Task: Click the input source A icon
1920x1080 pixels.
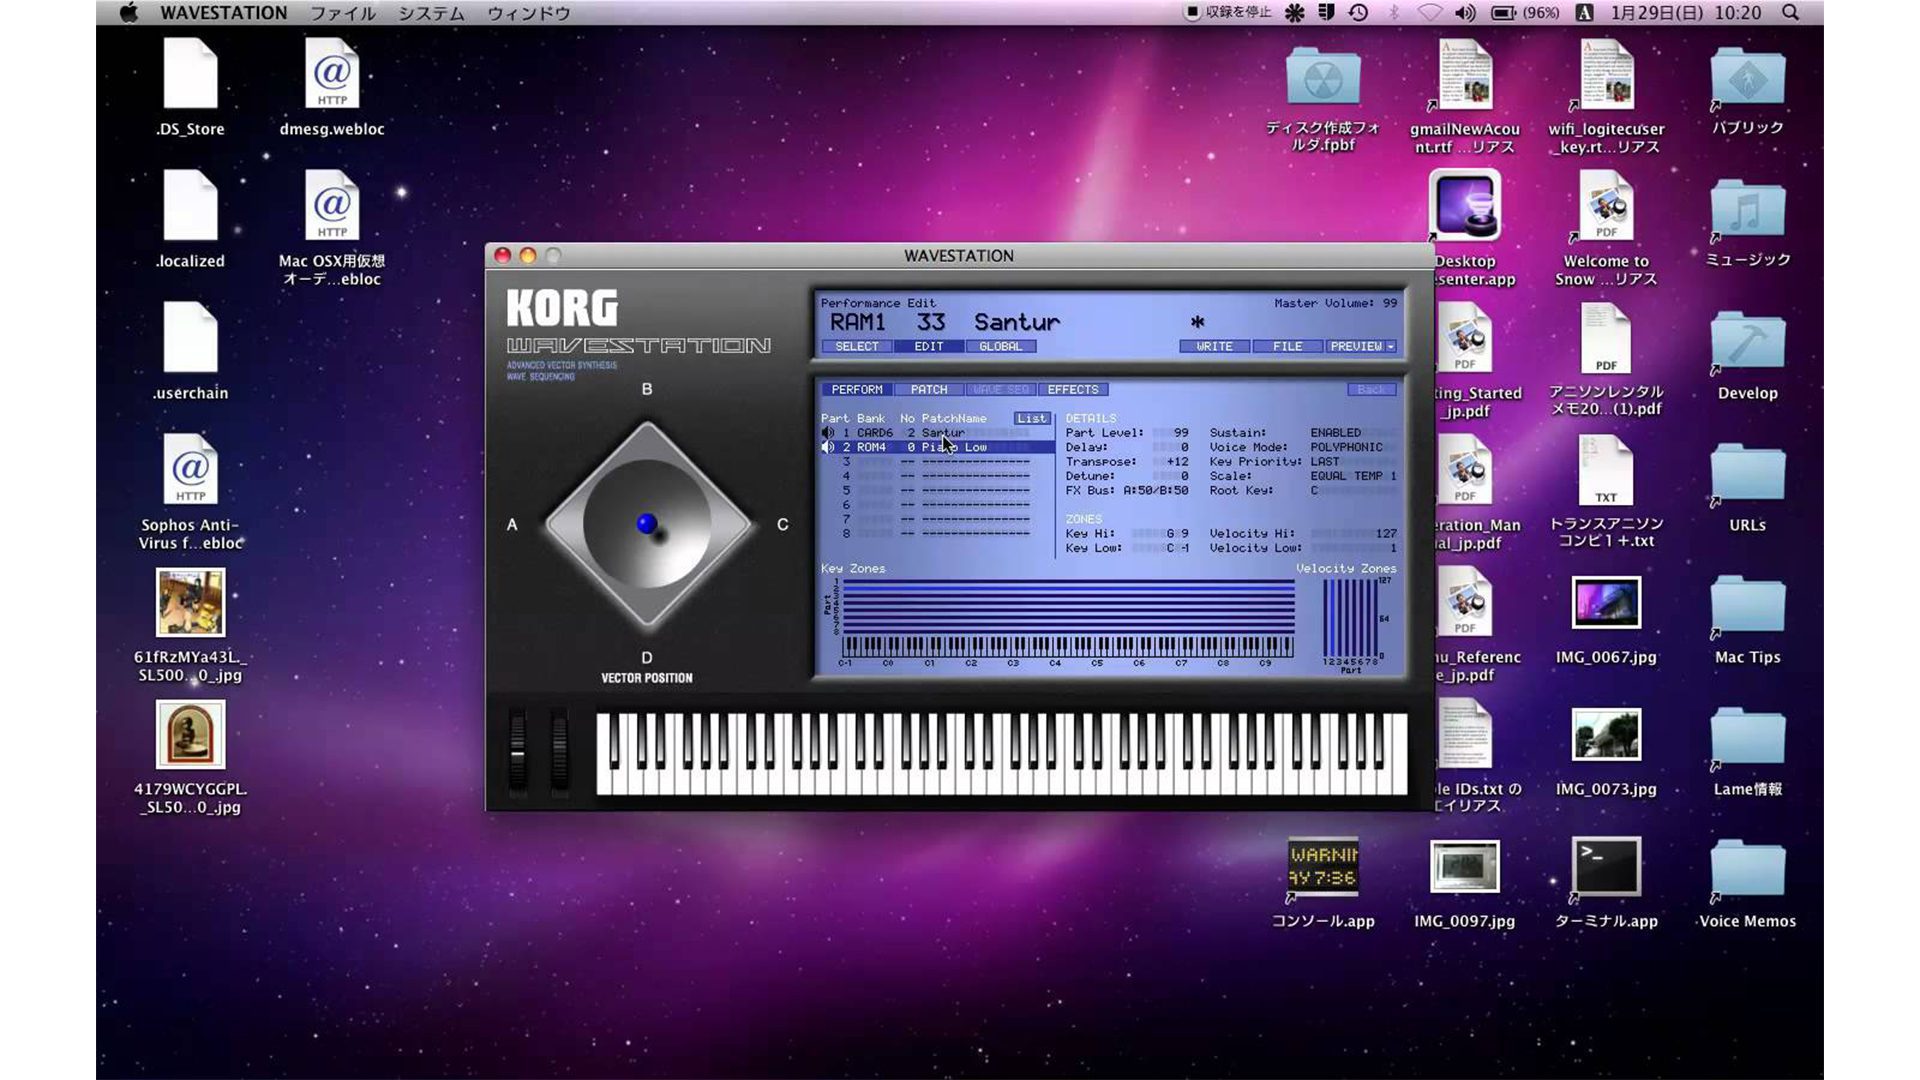Action: click(1585, 13)
